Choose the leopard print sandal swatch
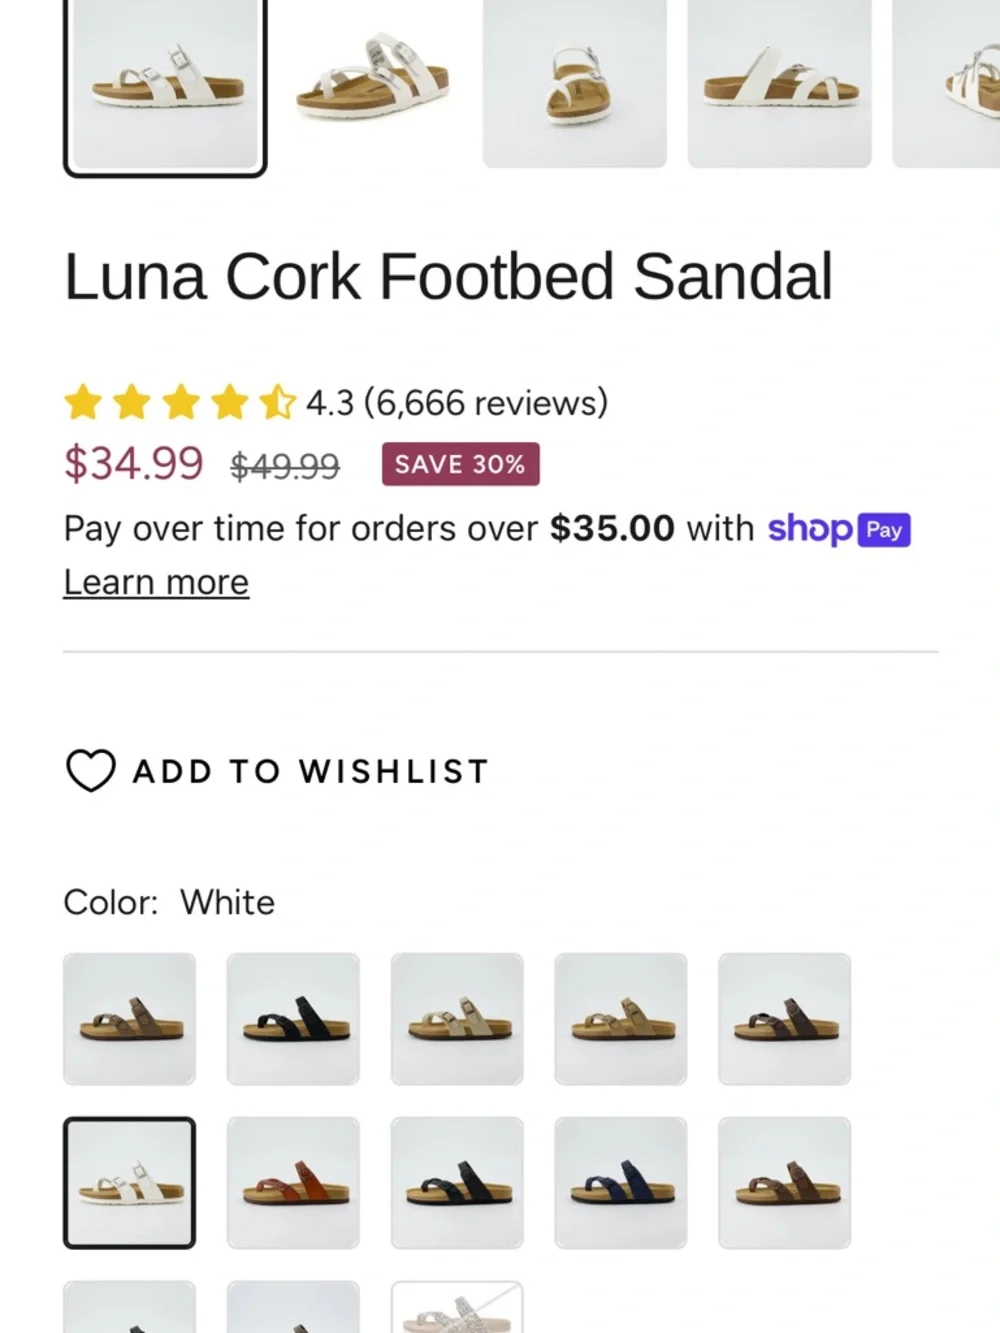Image resolution: width=1000 pixels, height=1333 pixels. point(457,1307)
